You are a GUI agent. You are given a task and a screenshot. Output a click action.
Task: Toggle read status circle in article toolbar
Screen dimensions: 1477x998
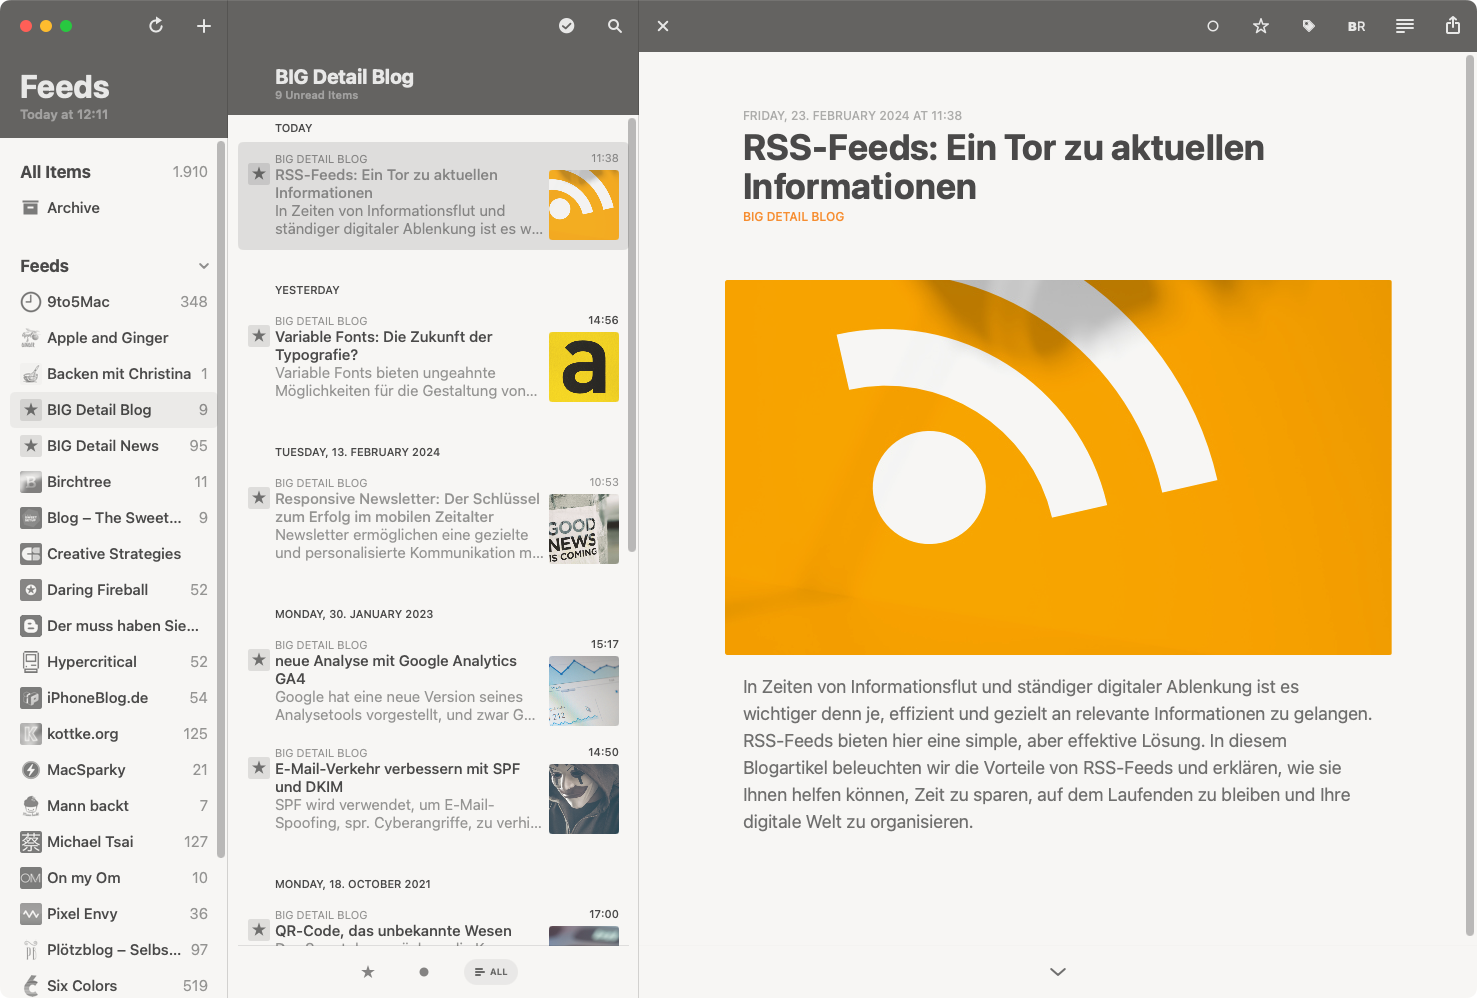(1213, 26)
